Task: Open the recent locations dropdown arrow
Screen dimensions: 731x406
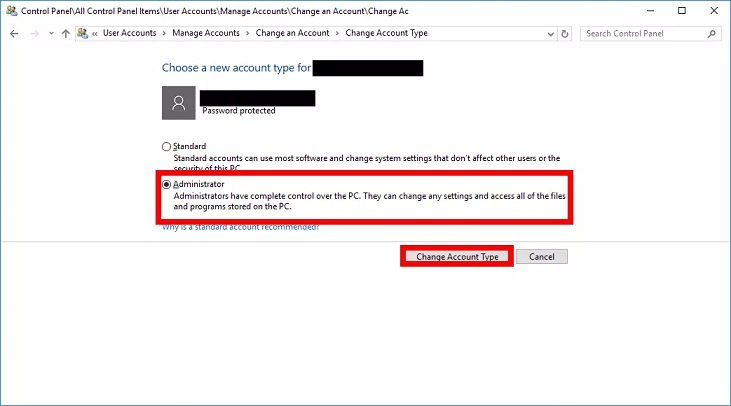Action: click(x=50, y=33)
